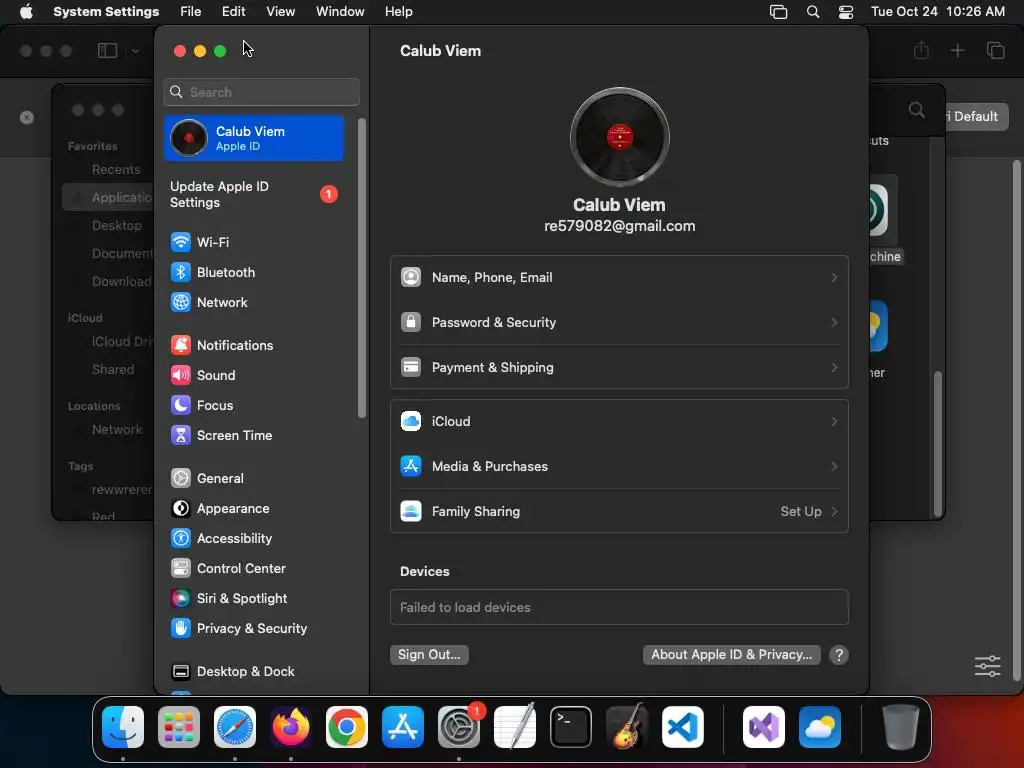Click the Share icon in Safari toolbar

[921, 50]
